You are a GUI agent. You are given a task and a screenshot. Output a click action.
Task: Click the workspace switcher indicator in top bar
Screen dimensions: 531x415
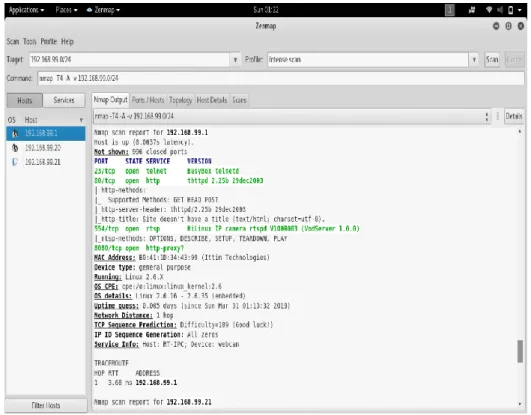[449, 10]
